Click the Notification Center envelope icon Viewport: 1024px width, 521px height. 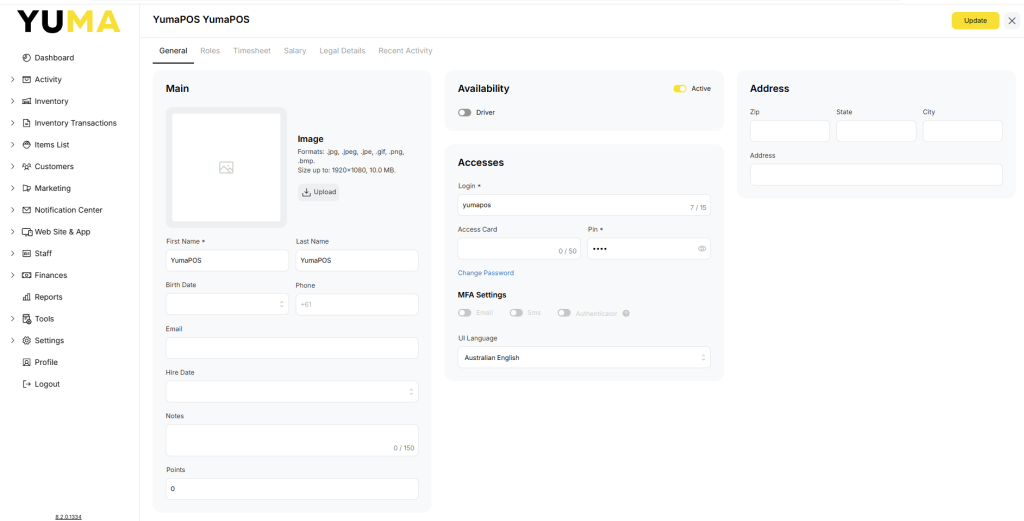tap(27, 210)
